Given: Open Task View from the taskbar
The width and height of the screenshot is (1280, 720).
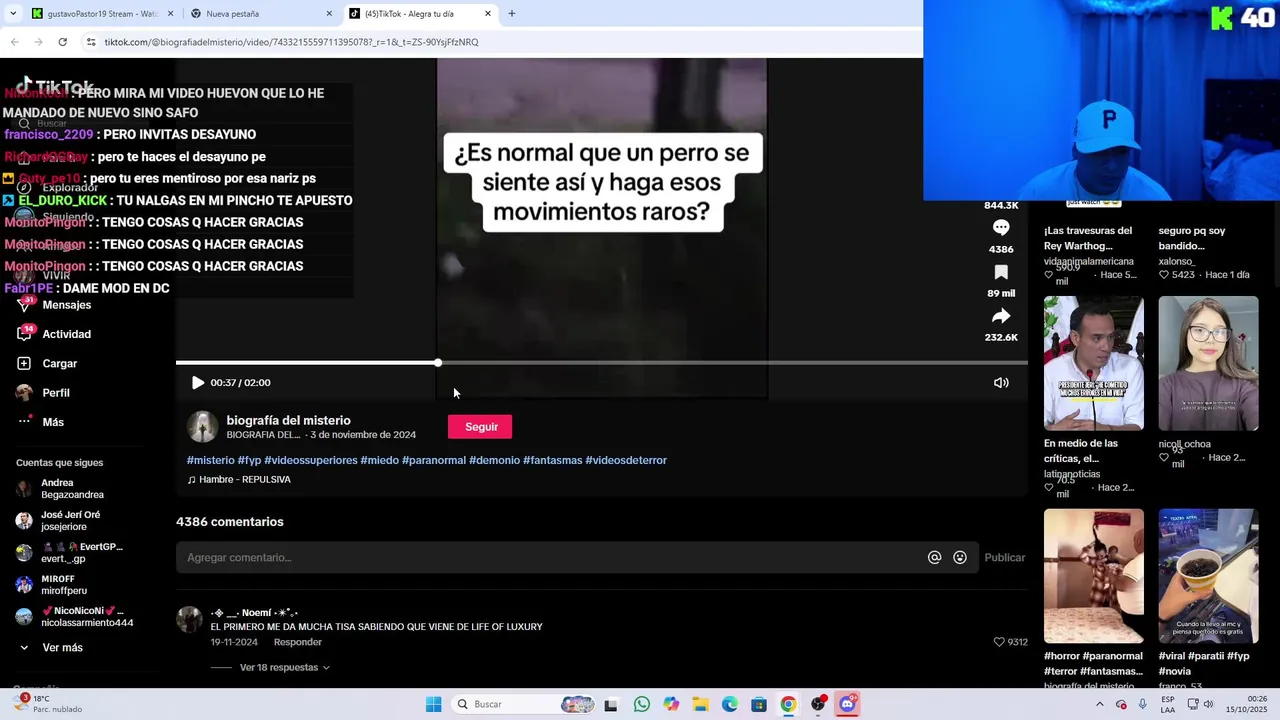Looking at the screenshot, I should (x=611, y=704).
